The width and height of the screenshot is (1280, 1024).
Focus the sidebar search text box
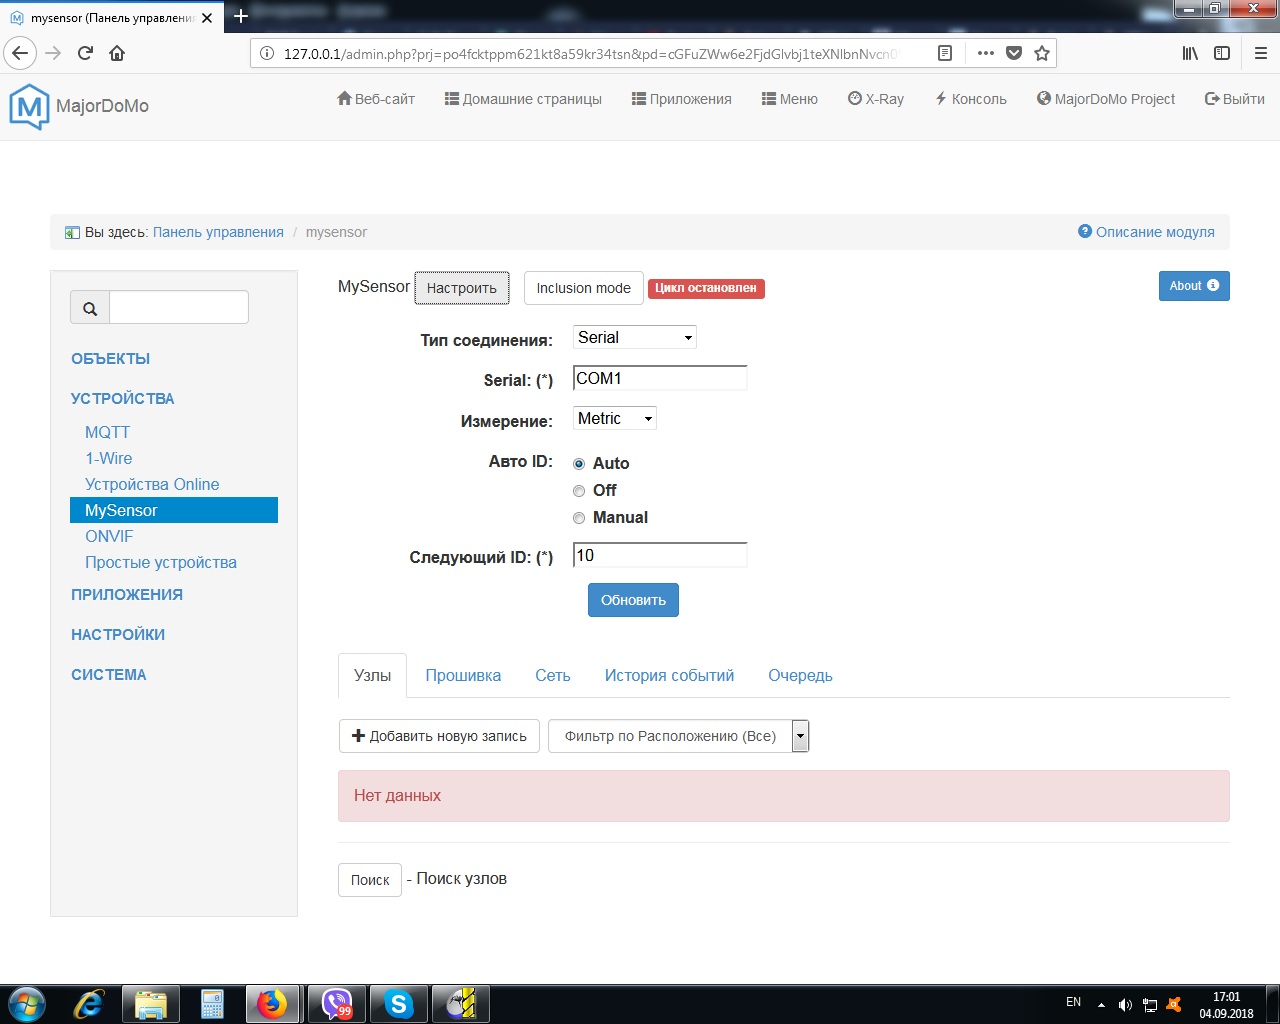(x=179, y=308)
